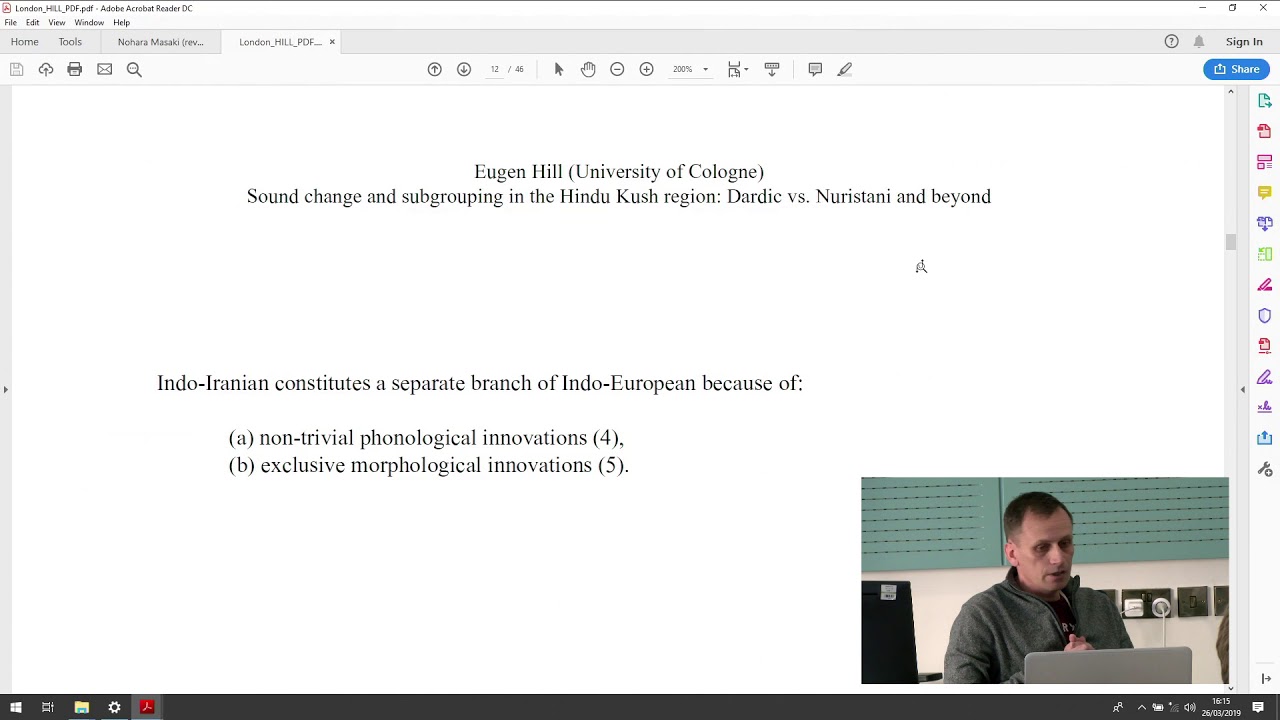Open Settings gear on the taskbar

coord(114,707)
